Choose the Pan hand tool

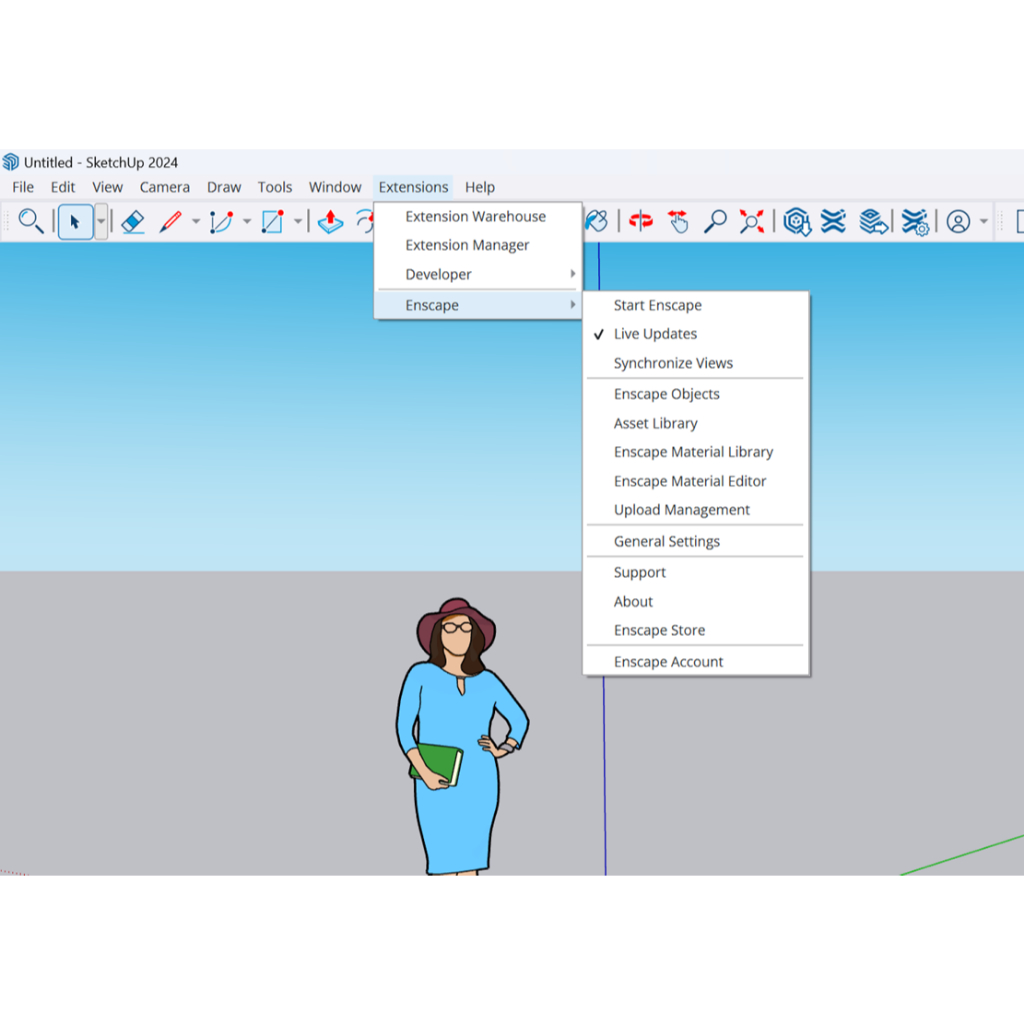coord(678,222)
